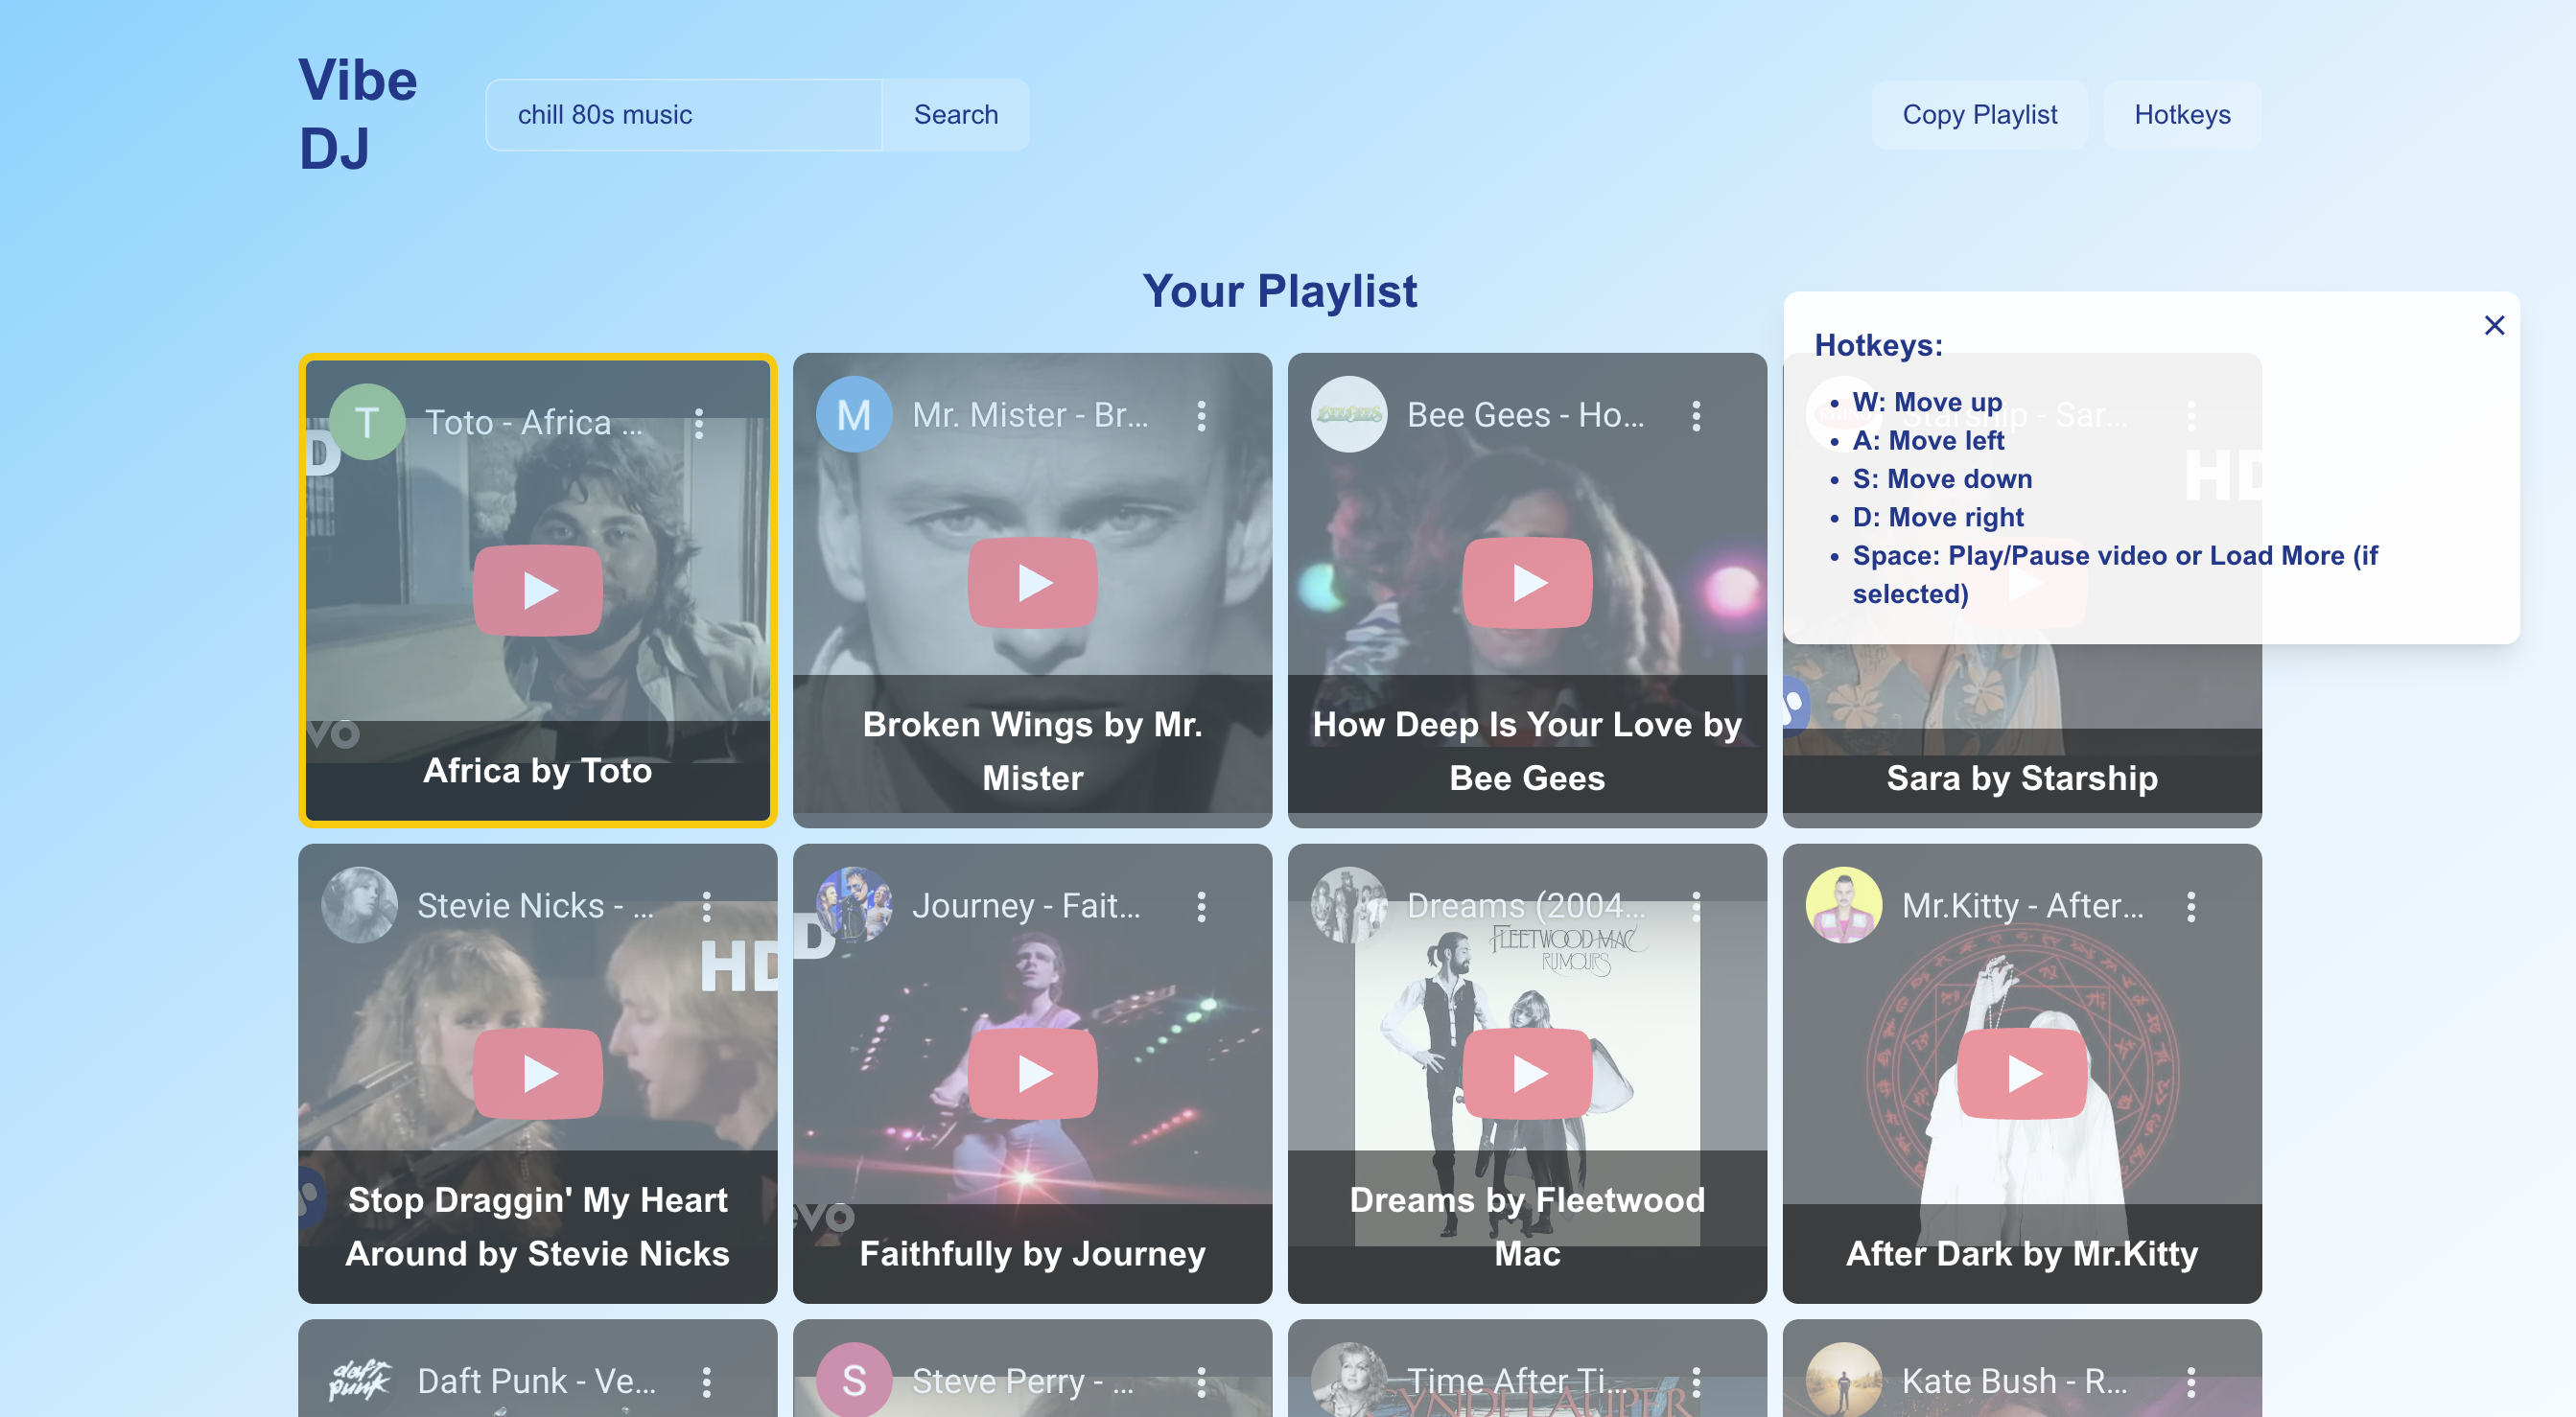Play How Deep Is Your Love video
The image size is (2576, 1417).
pyautogui.click(x=1526, y=582)
